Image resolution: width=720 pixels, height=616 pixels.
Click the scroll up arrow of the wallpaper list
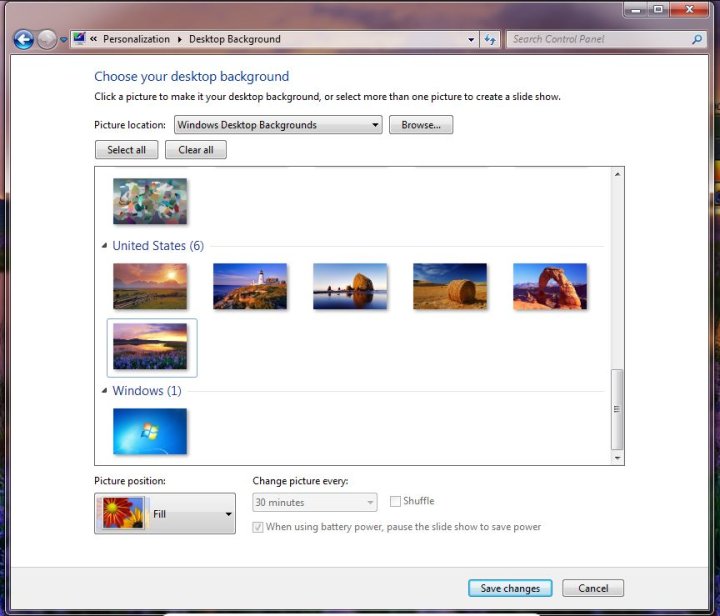[617, 174]
